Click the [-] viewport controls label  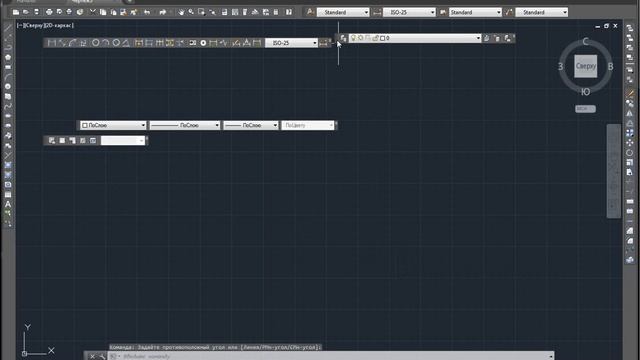(x=19, y=25)
